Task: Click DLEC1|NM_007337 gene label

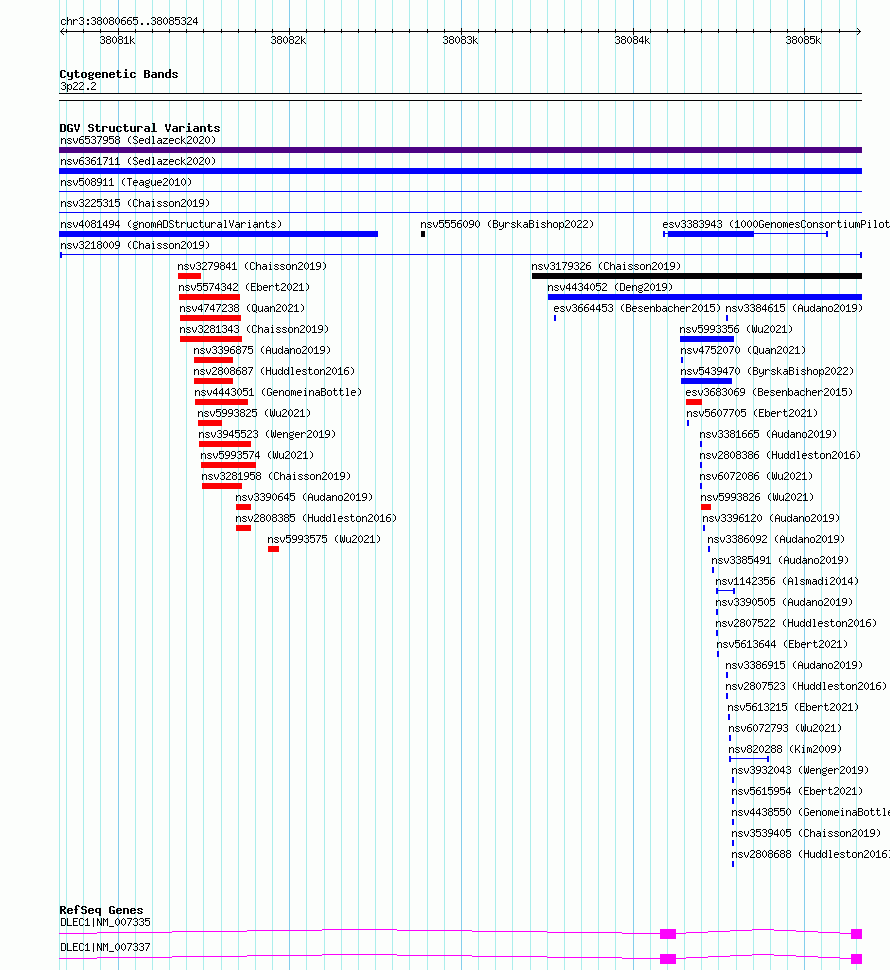Action: [105, 948]
